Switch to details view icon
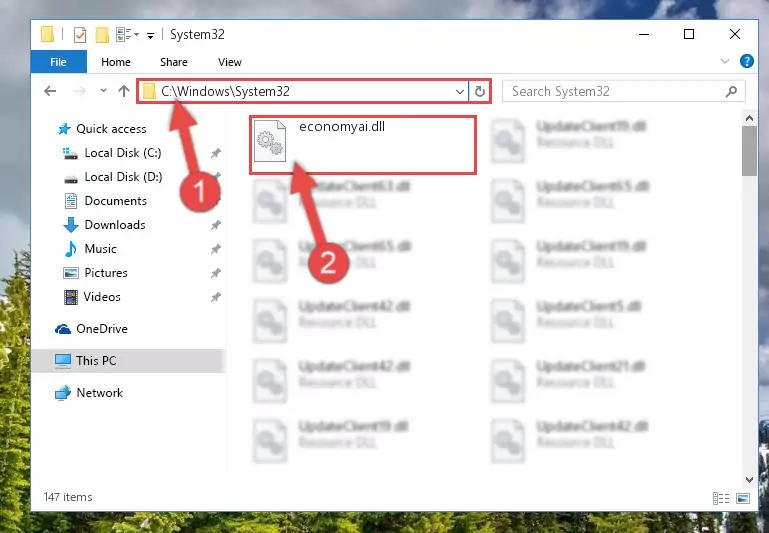 (720, 497)
